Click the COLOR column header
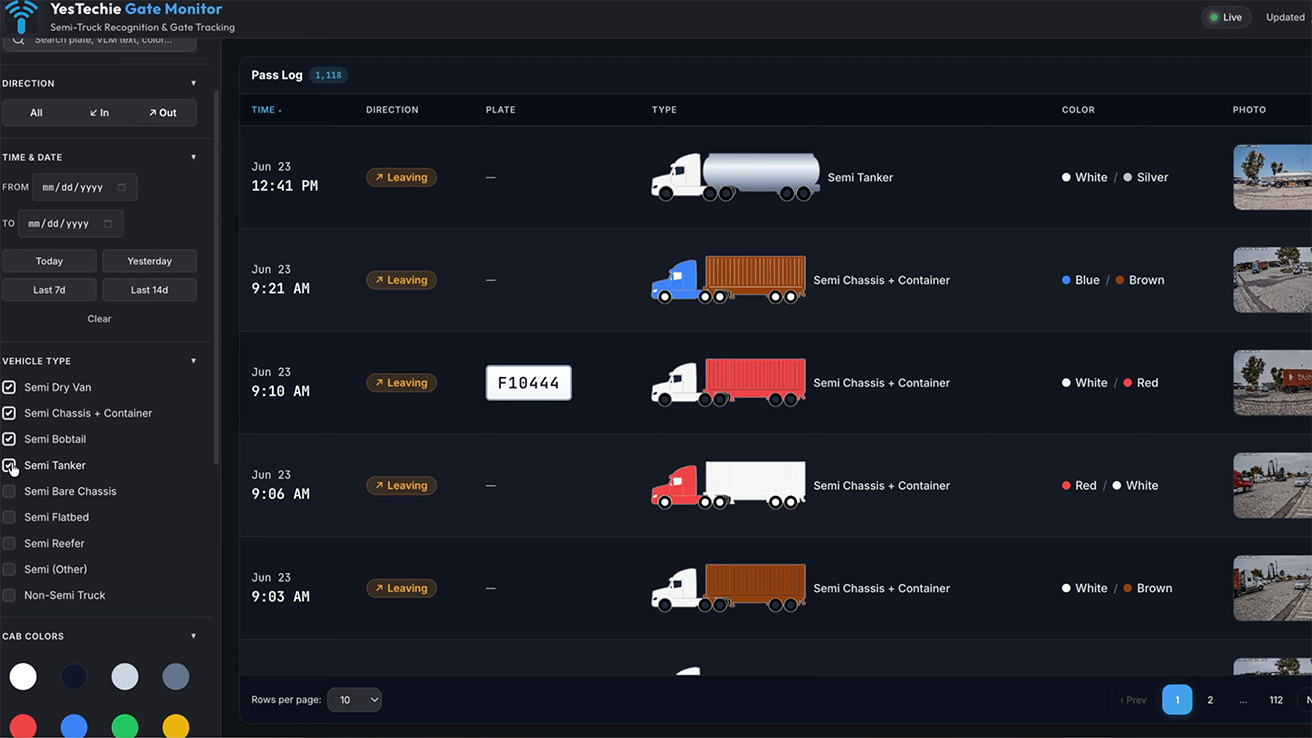1312x738 pixels. [1078, 110]
